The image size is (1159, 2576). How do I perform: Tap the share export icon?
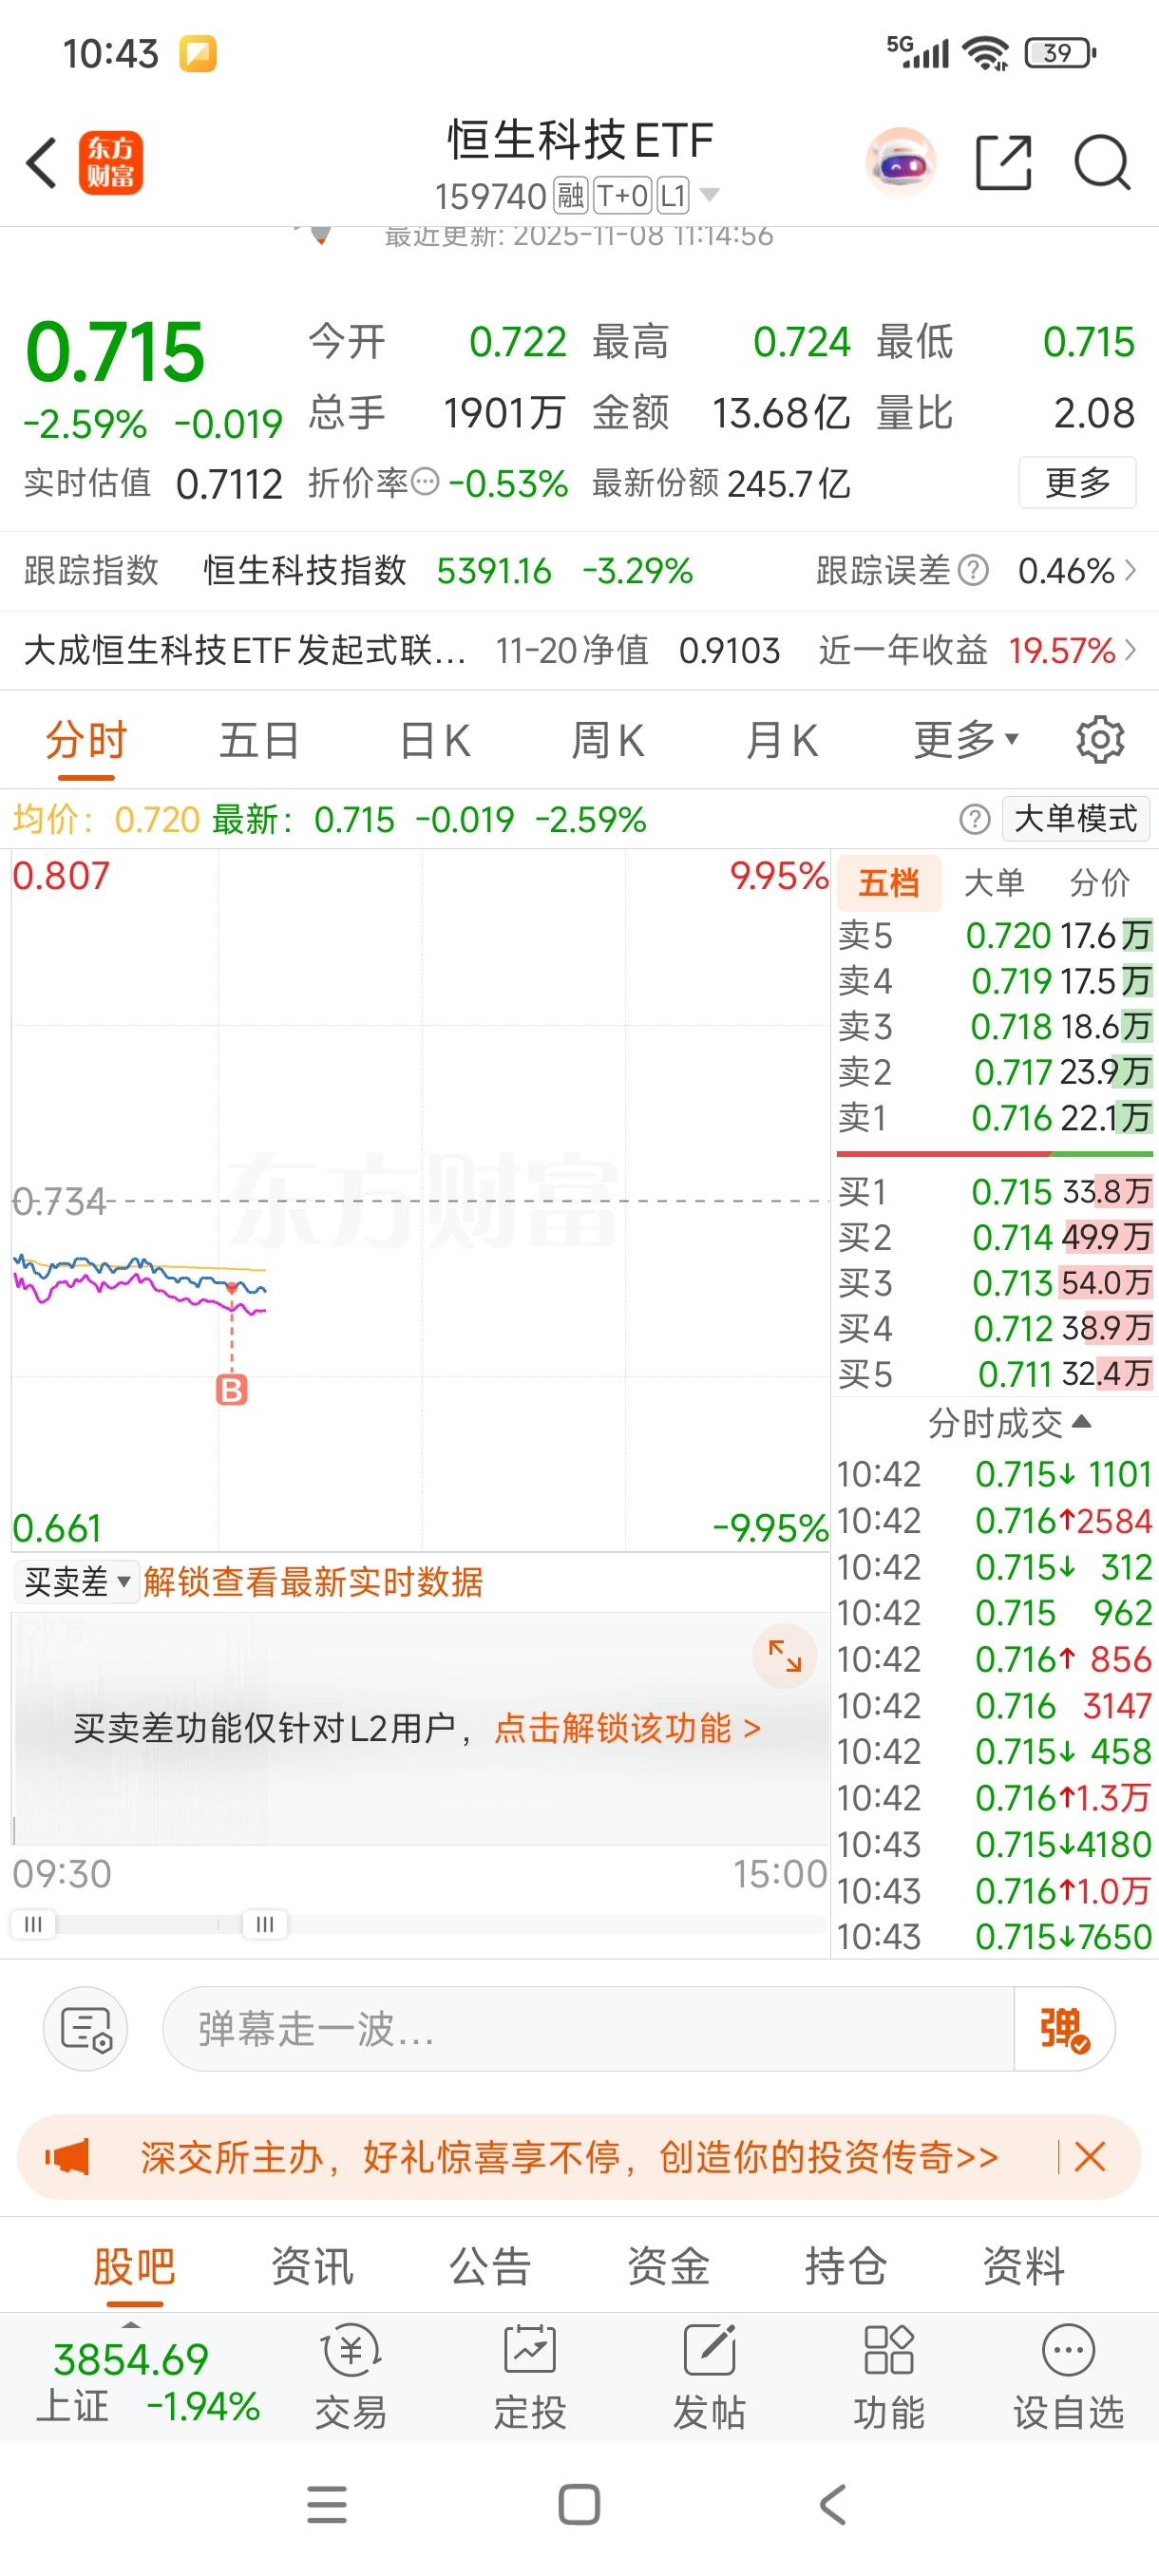[x=1003, y=162]
